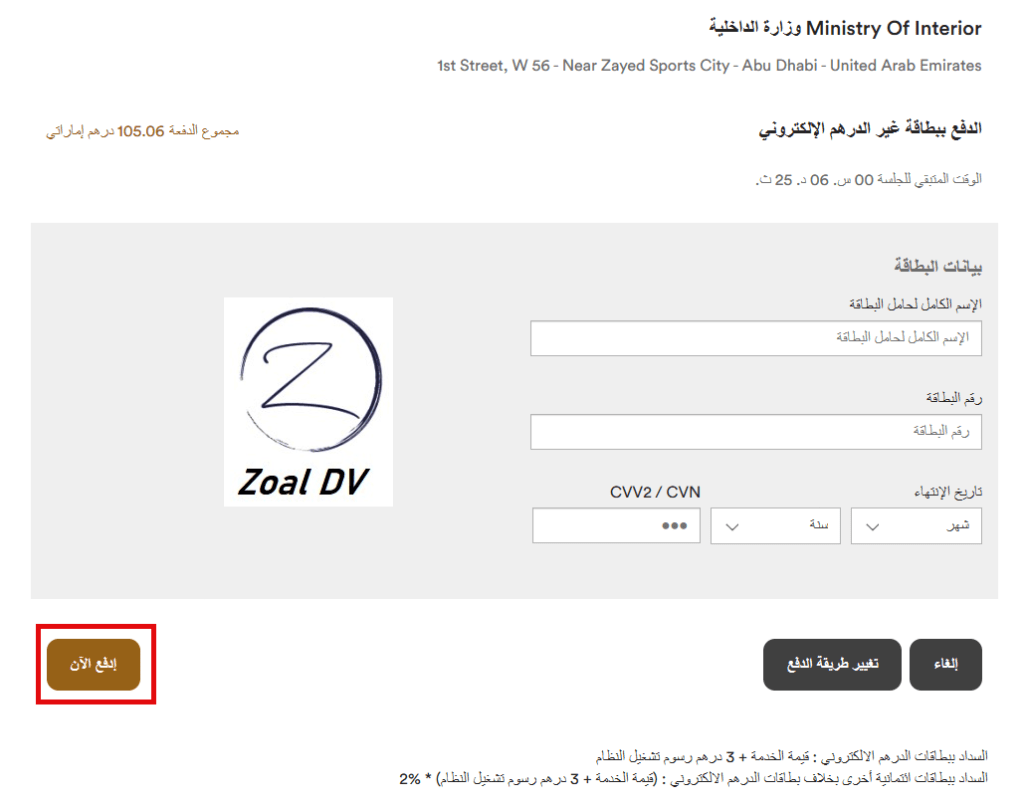This screenshot has width=1024, height=804.
Task: Click the 105.06 total payment amount text
Action: tap(142, 131)
